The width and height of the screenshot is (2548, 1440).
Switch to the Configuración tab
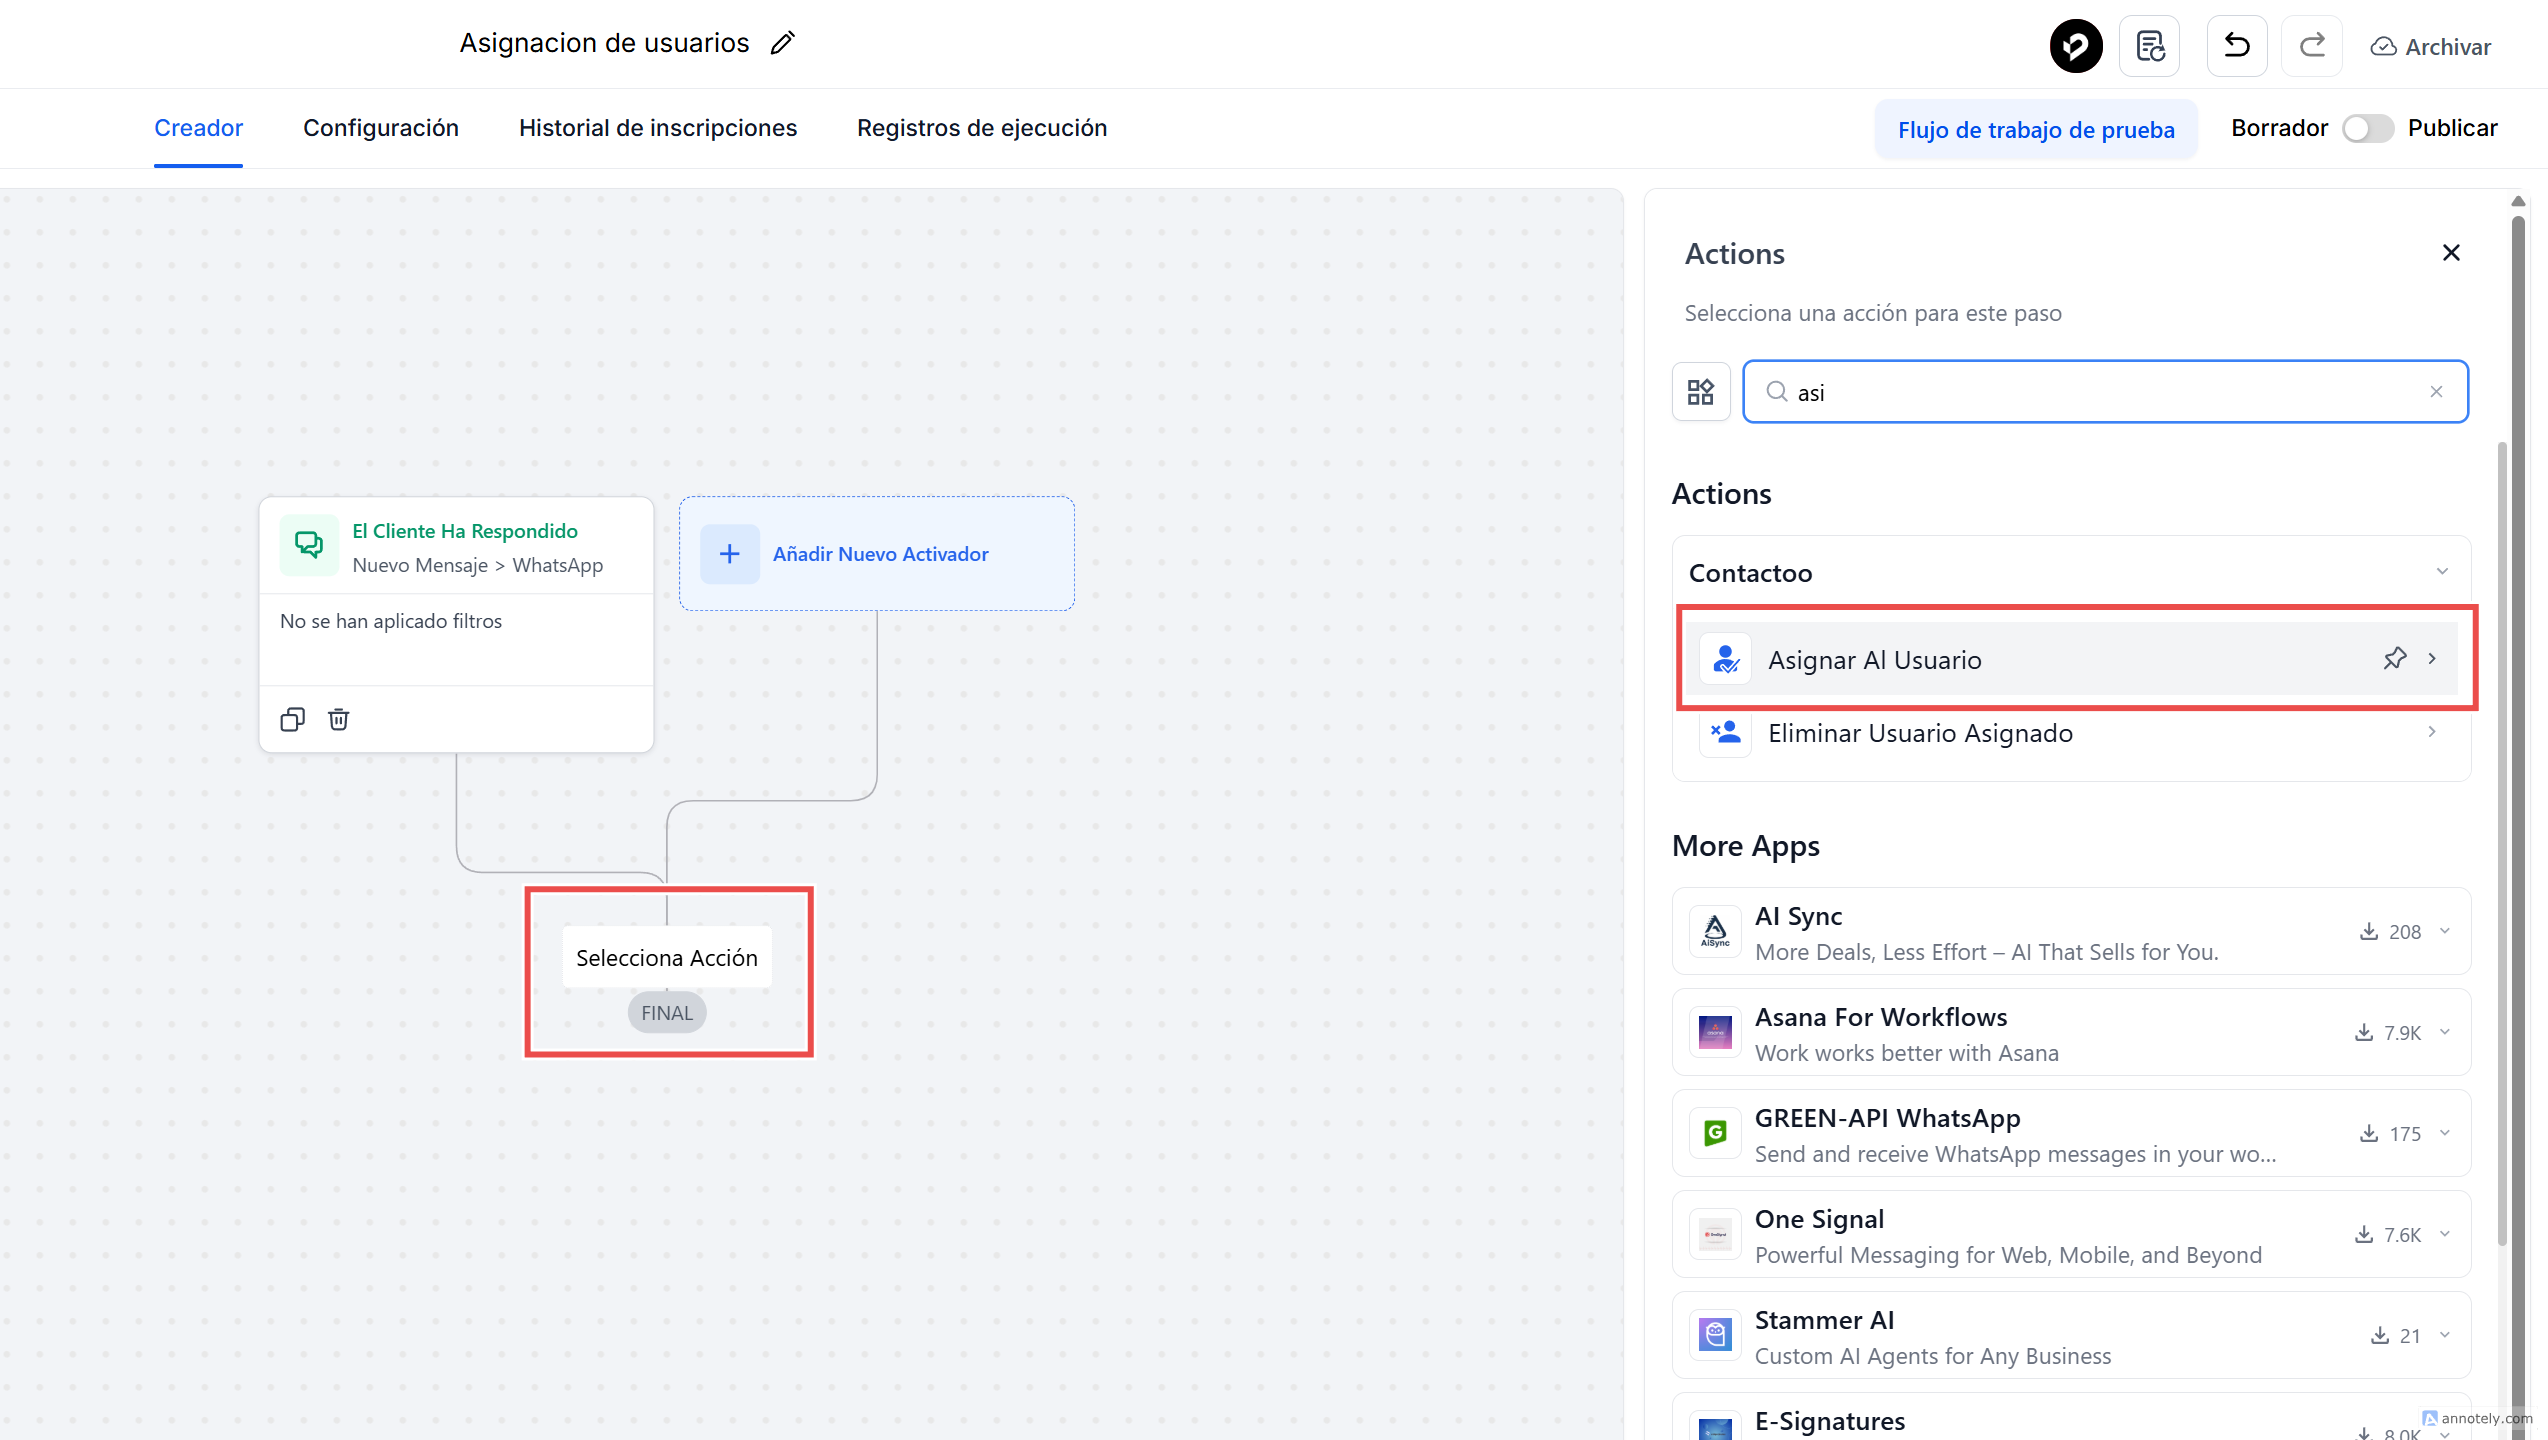pos(380,128)
